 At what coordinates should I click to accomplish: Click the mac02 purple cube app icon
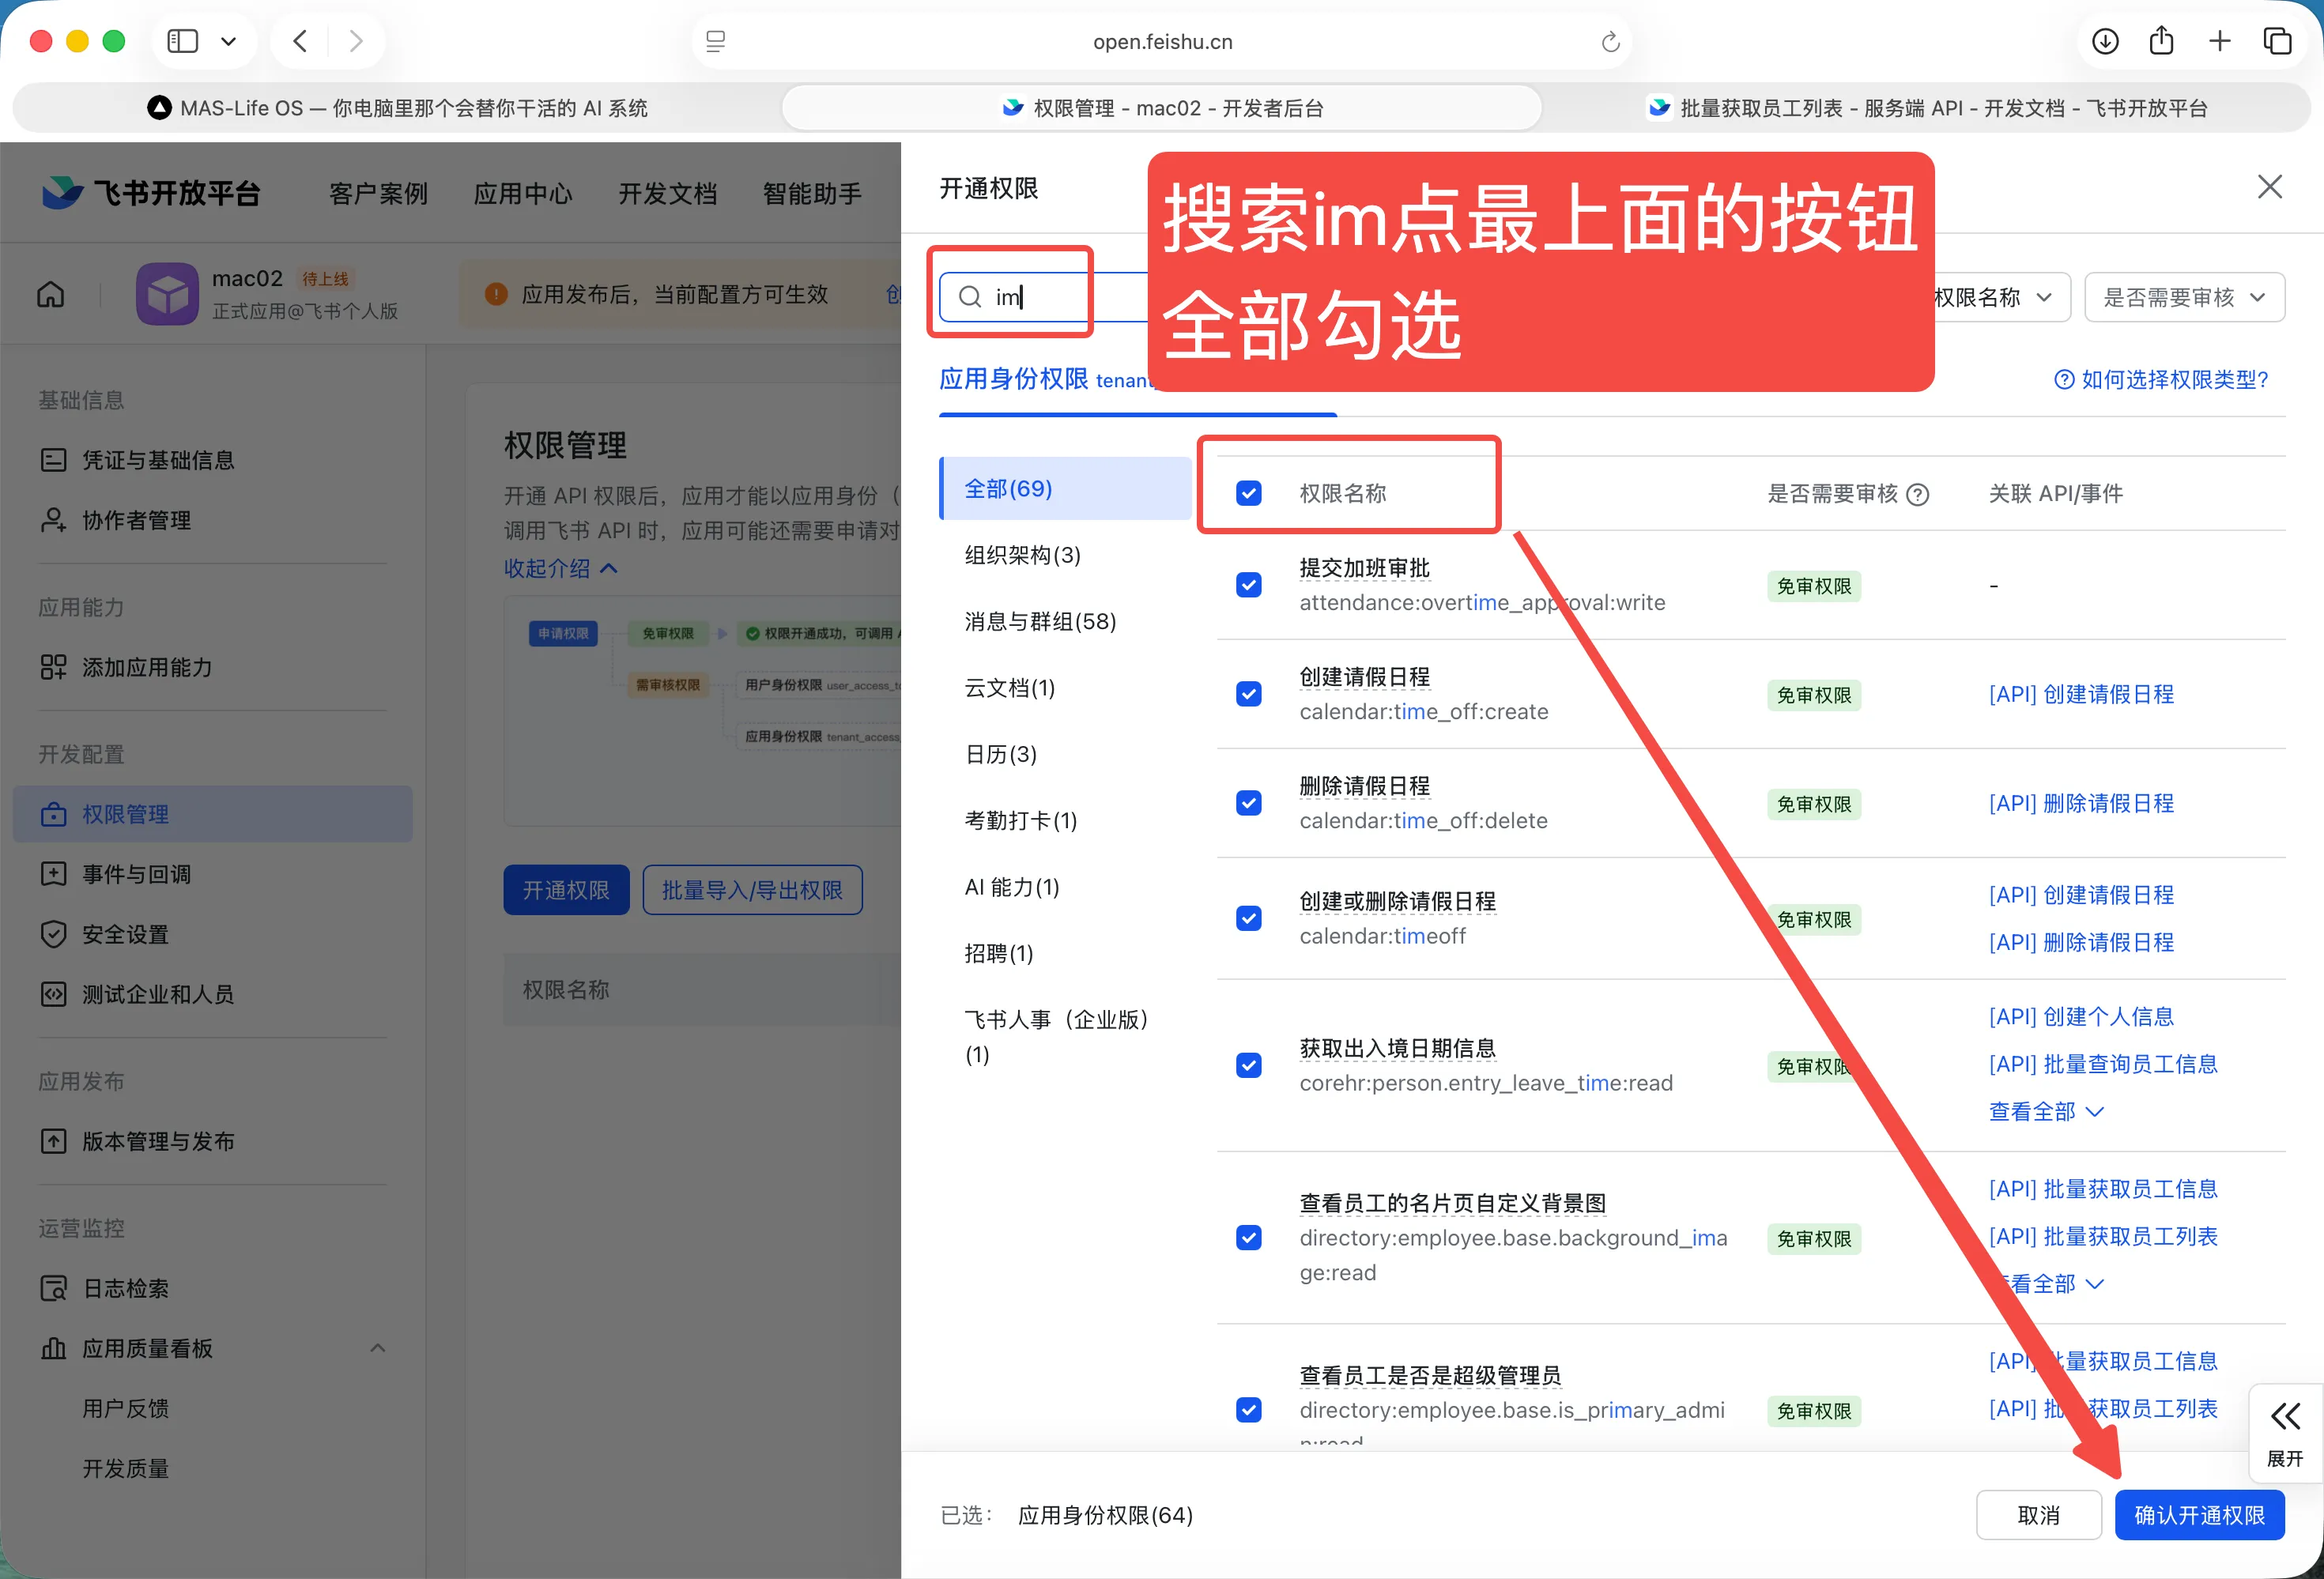(x=167, y=293)
